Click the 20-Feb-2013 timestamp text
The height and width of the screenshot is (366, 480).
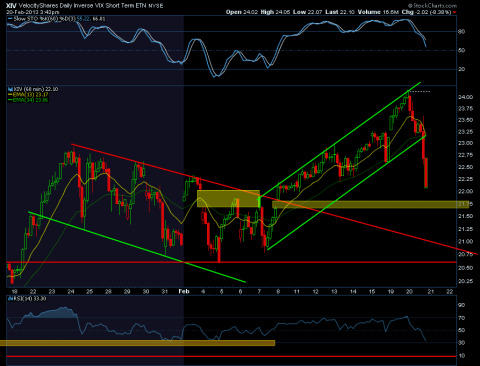[x=33, y=12]
